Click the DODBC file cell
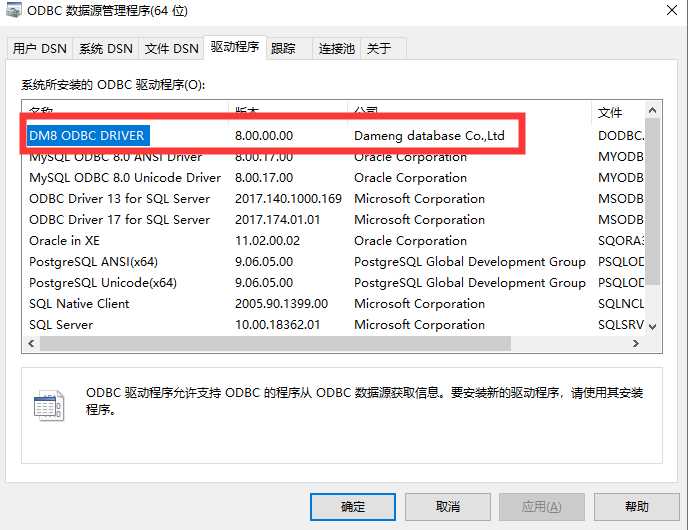Viewport: 688px width, 530px height. 621,136
